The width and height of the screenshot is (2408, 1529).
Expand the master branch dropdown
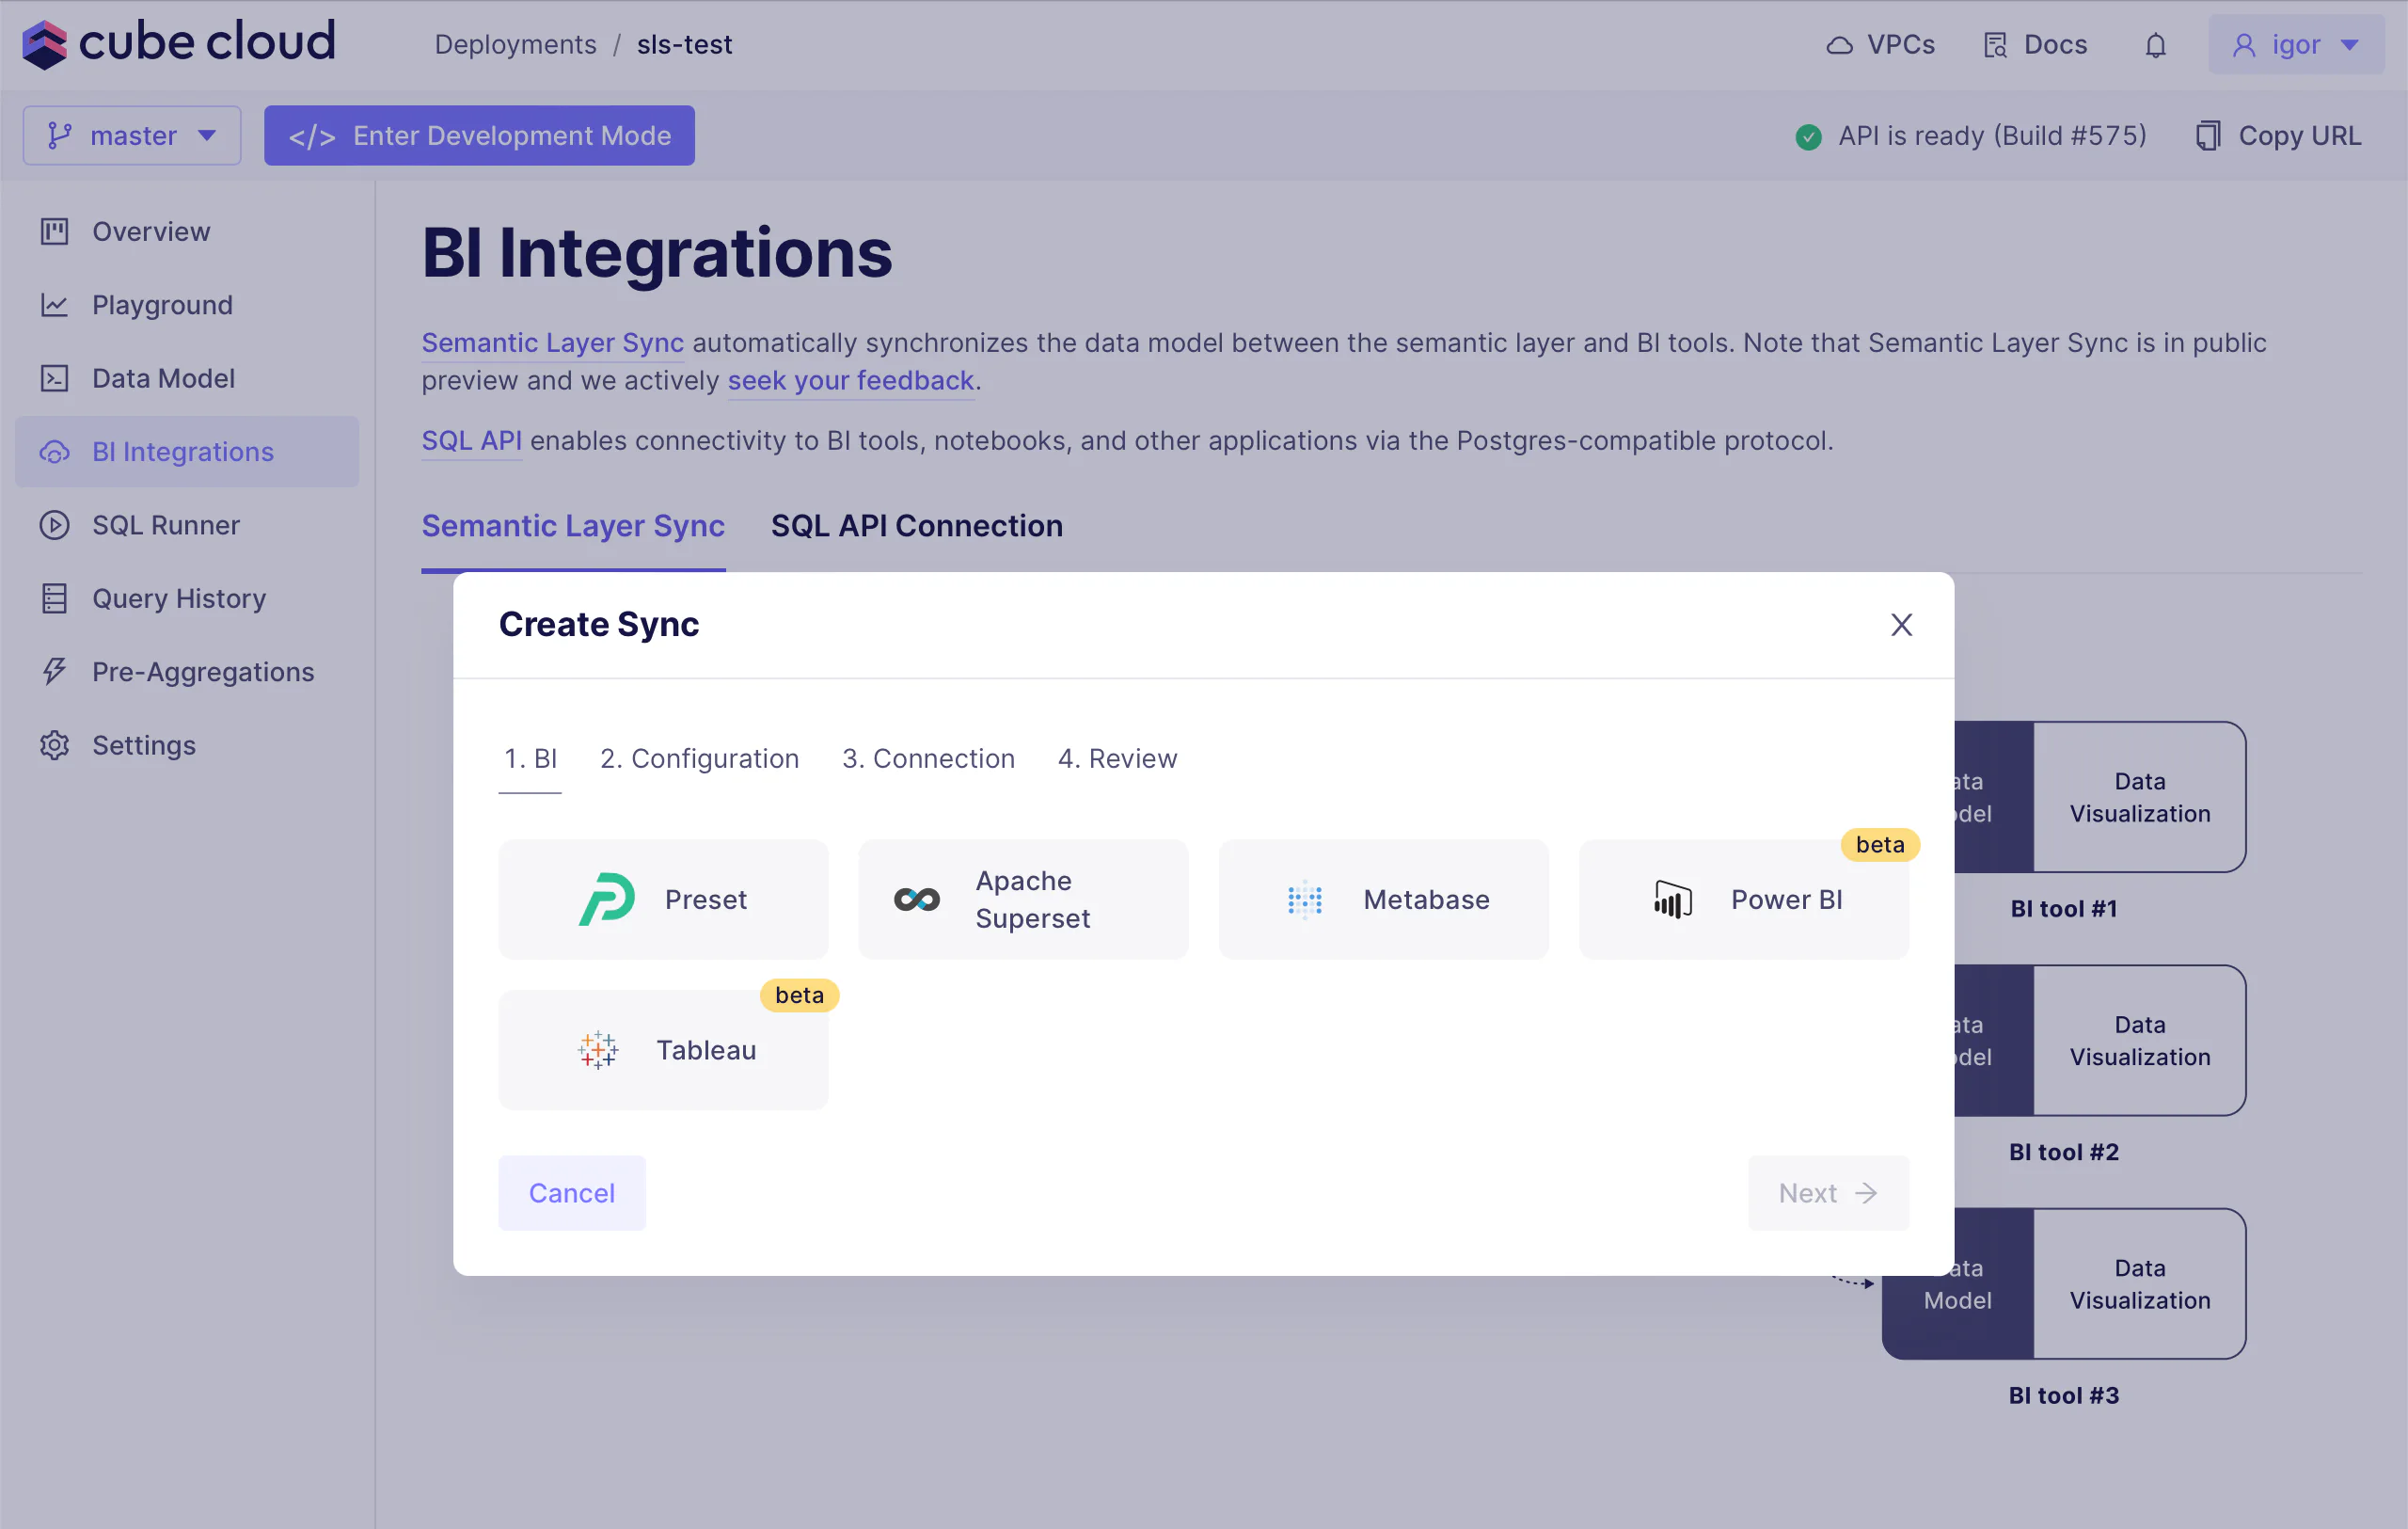[132, 136]
